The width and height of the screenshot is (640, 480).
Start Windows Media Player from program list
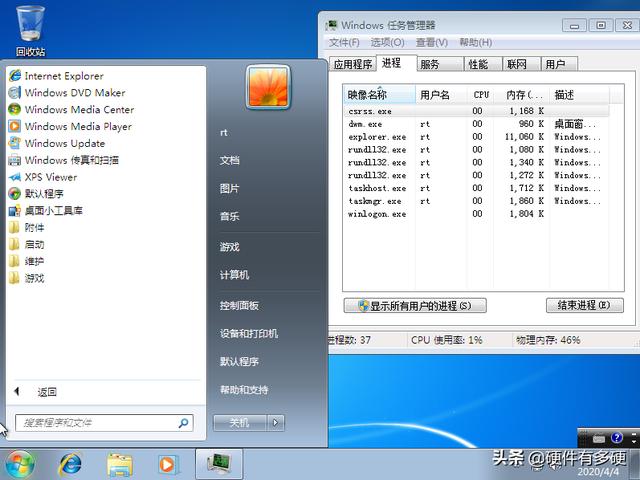coord(70,127)
